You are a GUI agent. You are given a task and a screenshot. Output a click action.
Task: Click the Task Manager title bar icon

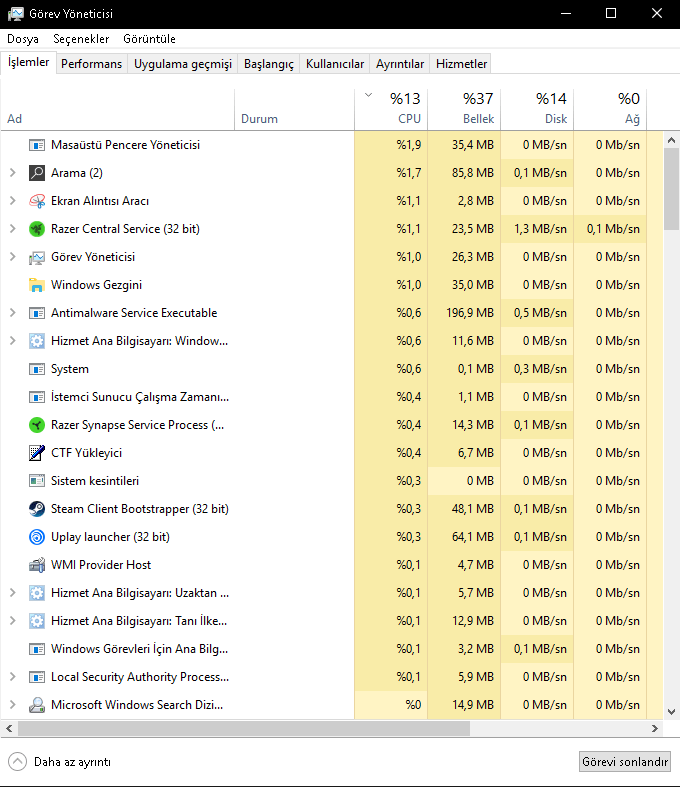16,14
